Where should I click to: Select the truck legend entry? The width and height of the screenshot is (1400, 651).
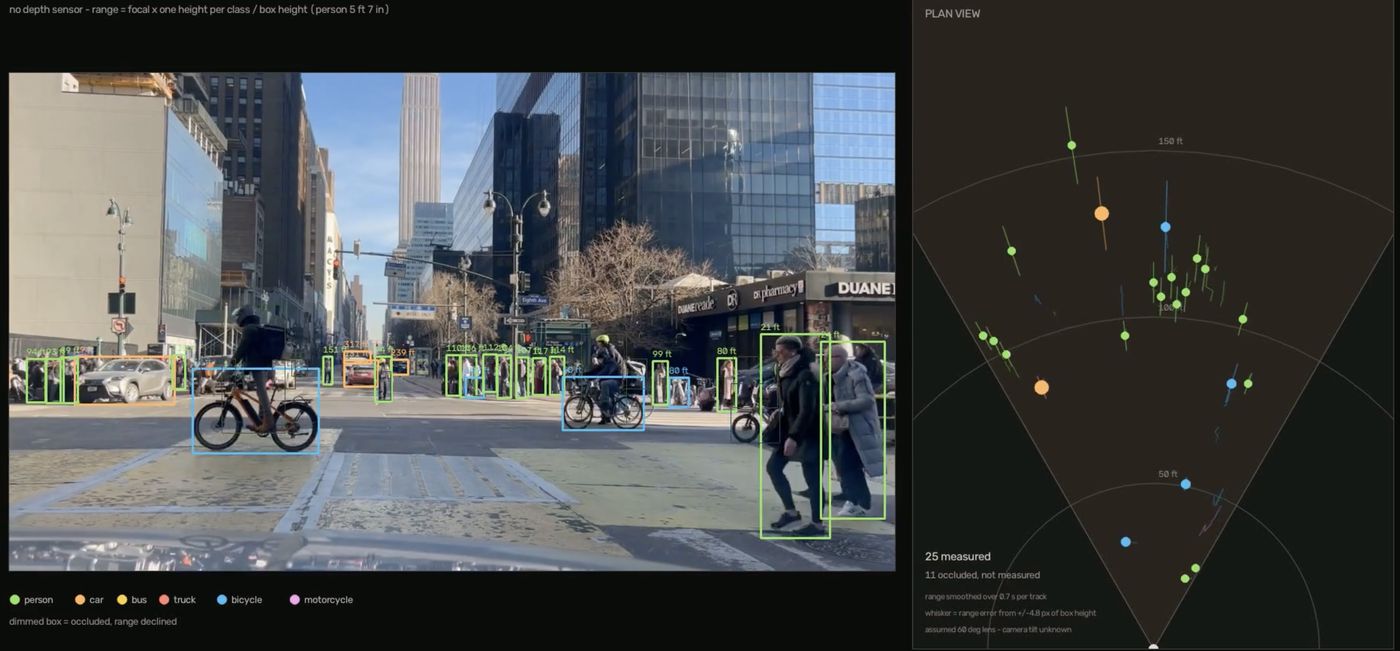(x=177, y=600)
